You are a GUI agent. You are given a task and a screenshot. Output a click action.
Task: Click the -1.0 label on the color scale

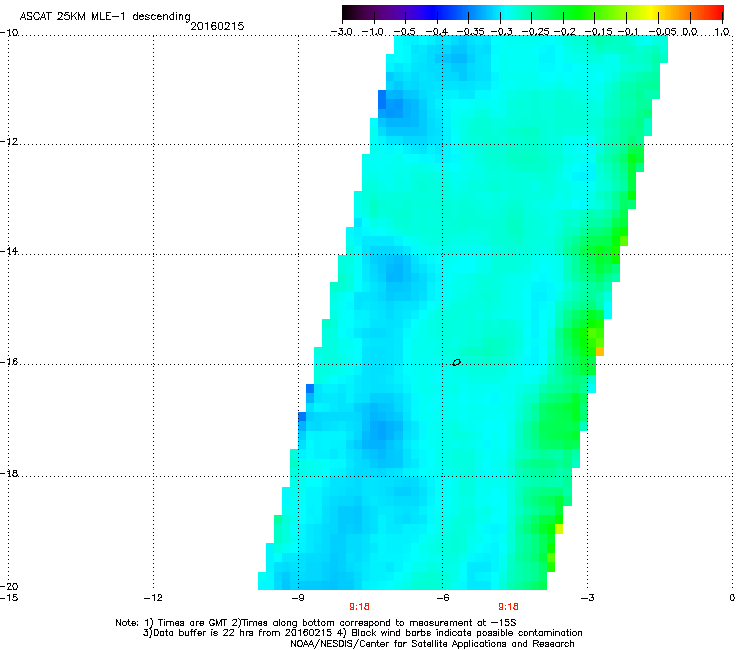click(373, 32)
